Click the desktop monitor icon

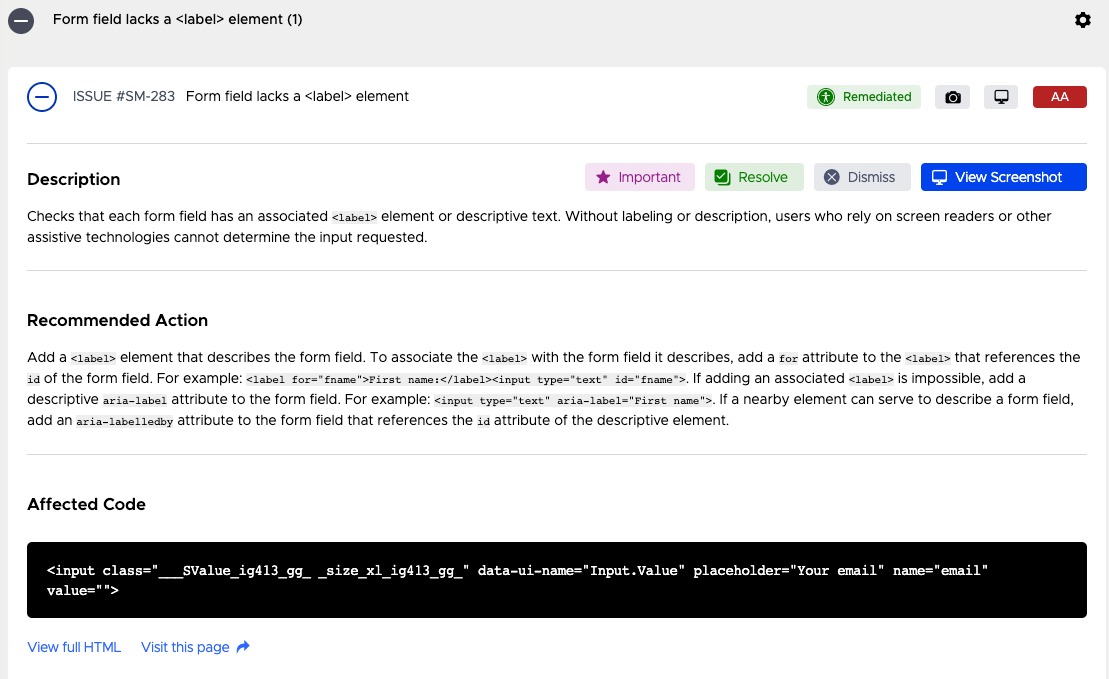(x=1001, y=97)
